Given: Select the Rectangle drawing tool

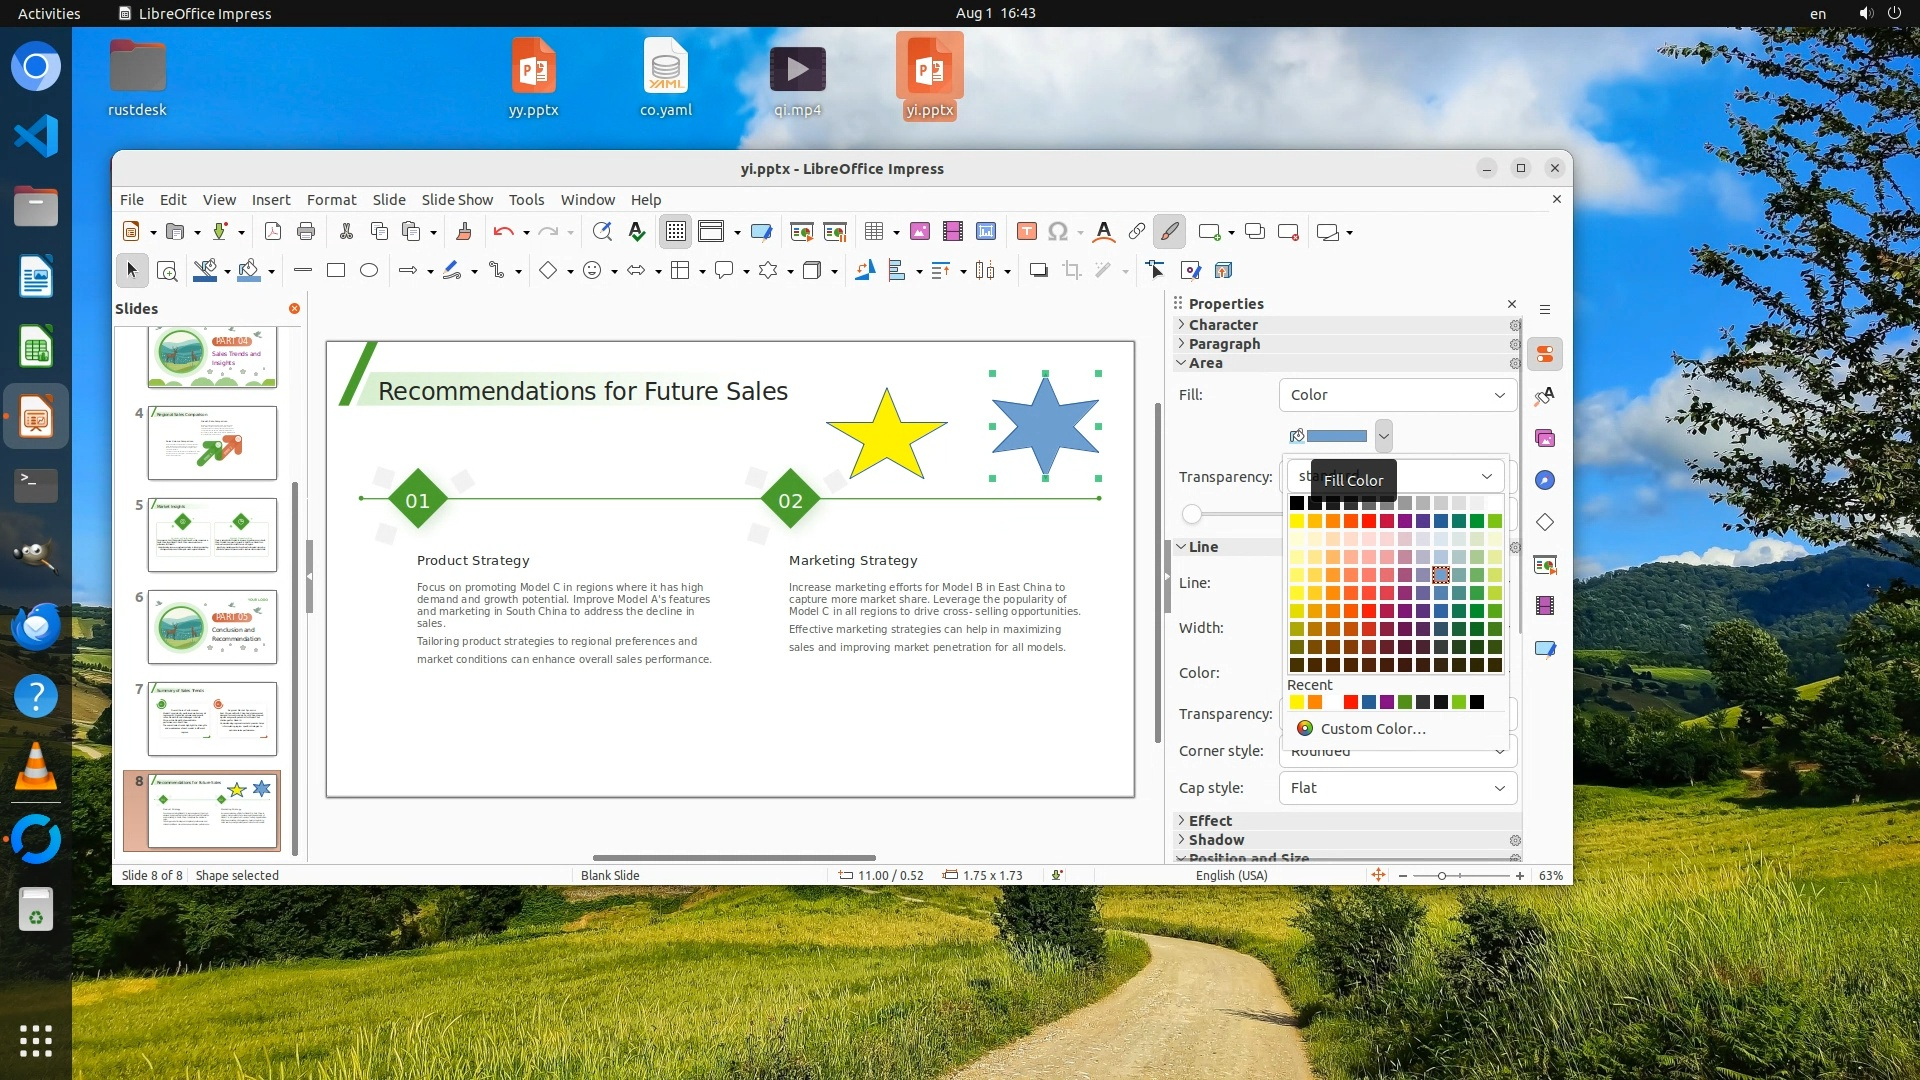Looking at the screenshot, I should tap(336, 270).
